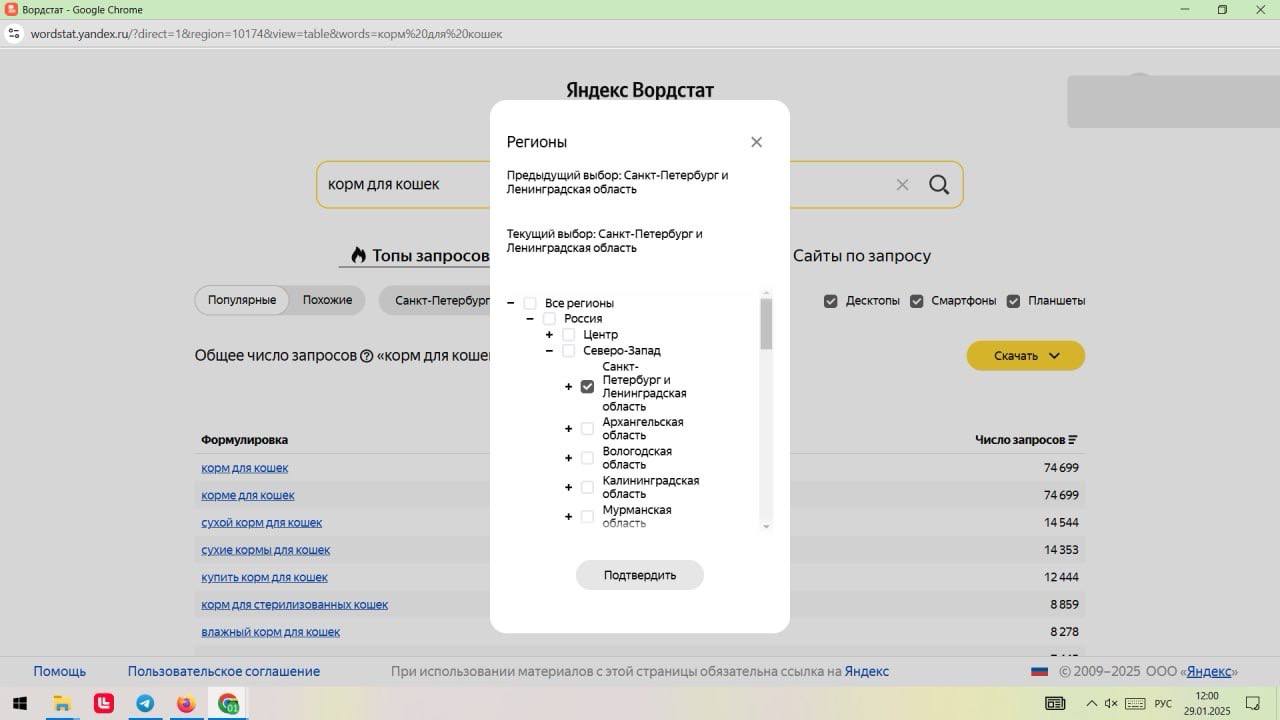Check the Архангельская область checkbox
Screen dimensions: 1280x720
point(587,429)
